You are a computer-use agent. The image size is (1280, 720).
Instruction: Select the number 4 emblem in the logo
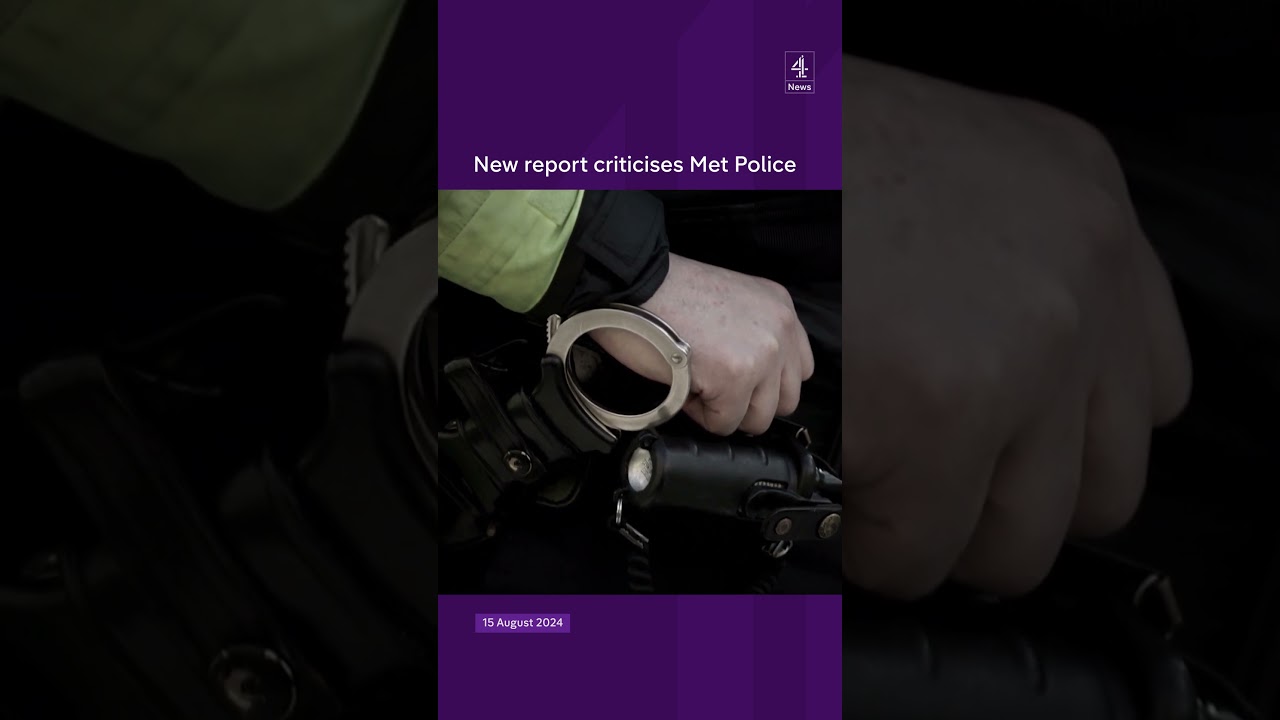(x=798, y=66)
